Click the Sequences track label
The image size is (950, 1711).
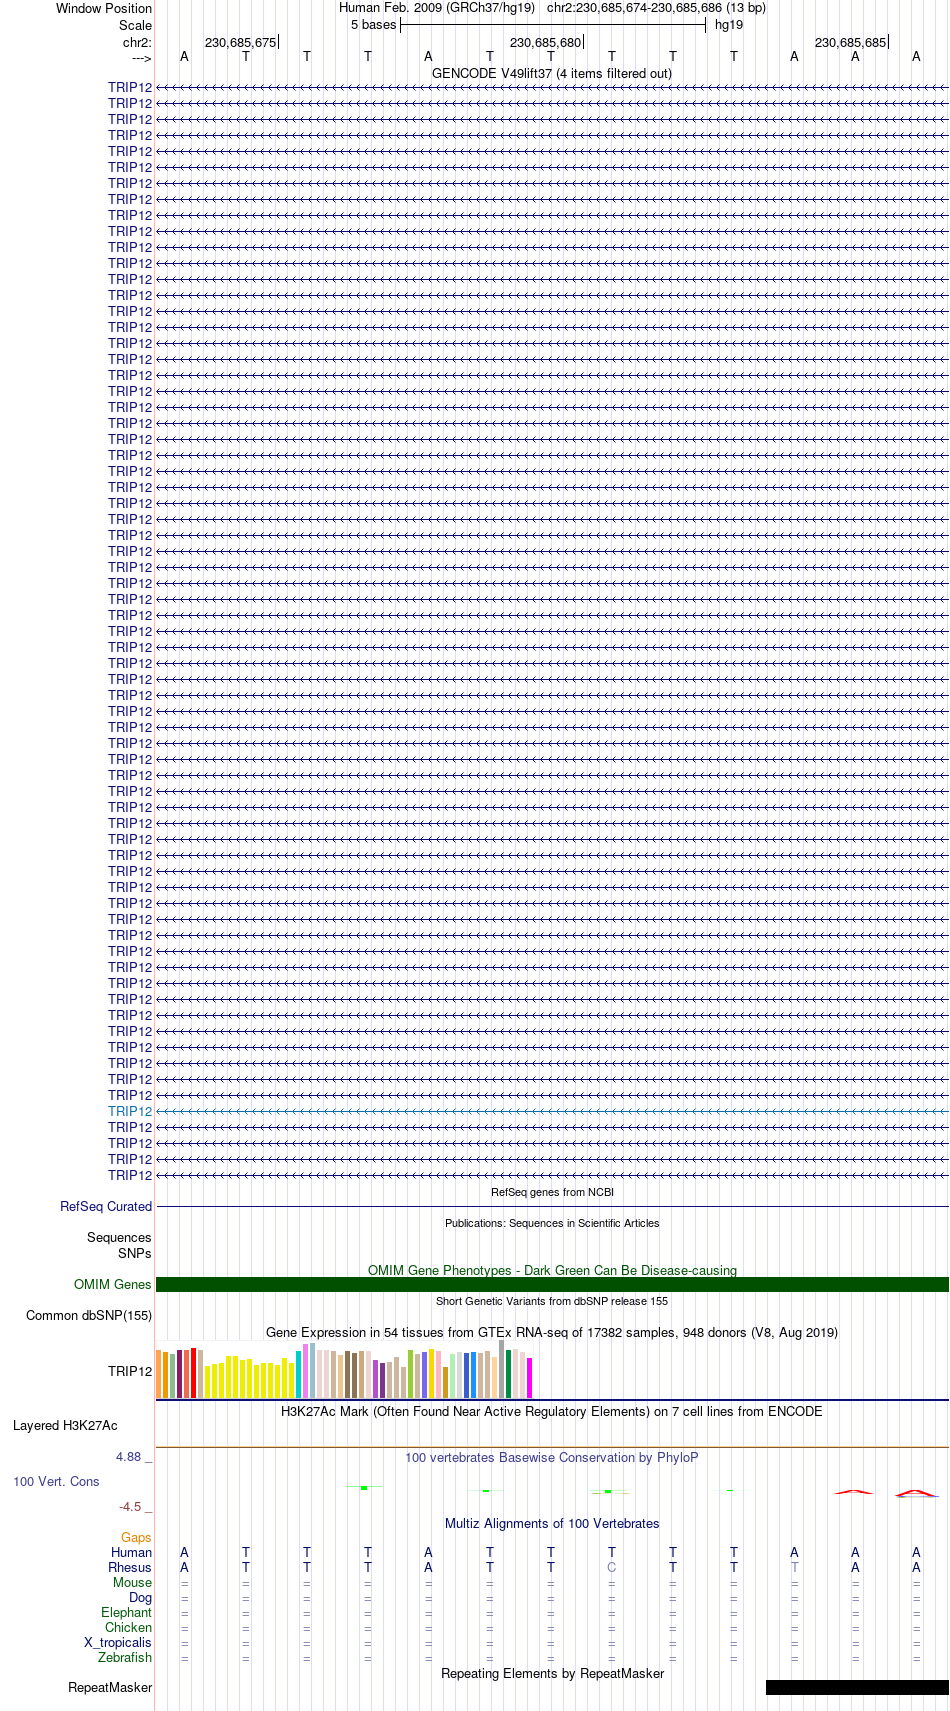coord(119,1237)
